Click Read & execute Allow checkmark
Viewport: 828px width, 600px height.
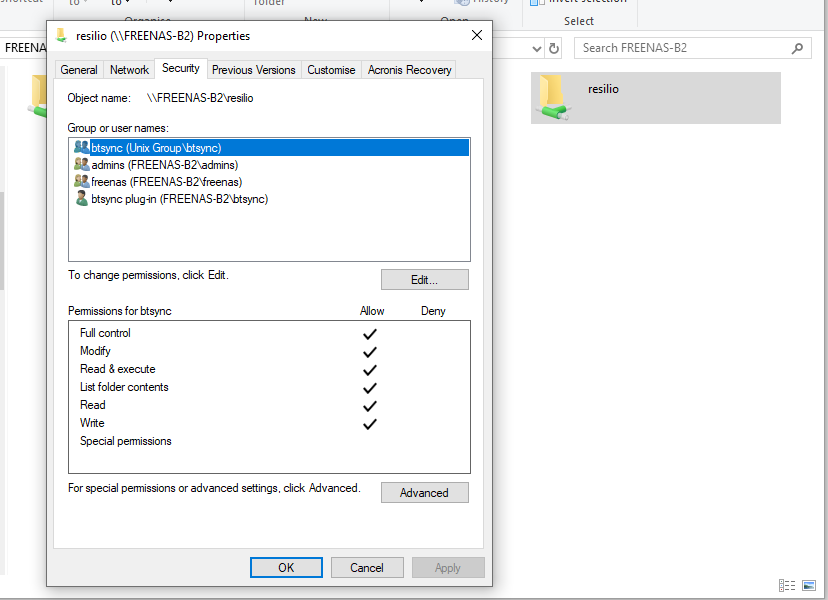tap(370, 370)
